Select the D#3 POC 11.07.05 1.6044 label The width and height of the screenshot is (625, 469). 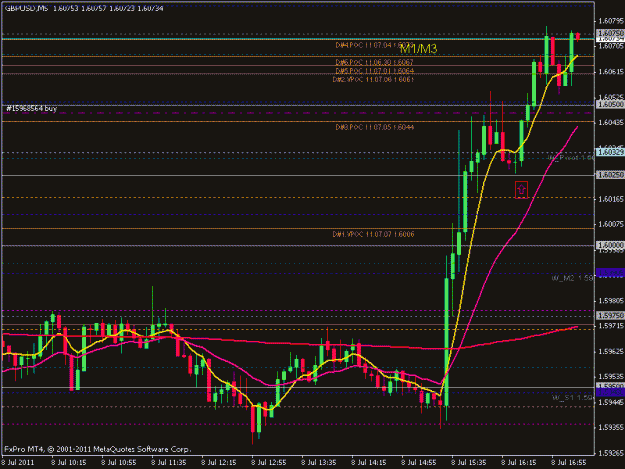pyautogui.click(x=374, y=128)
